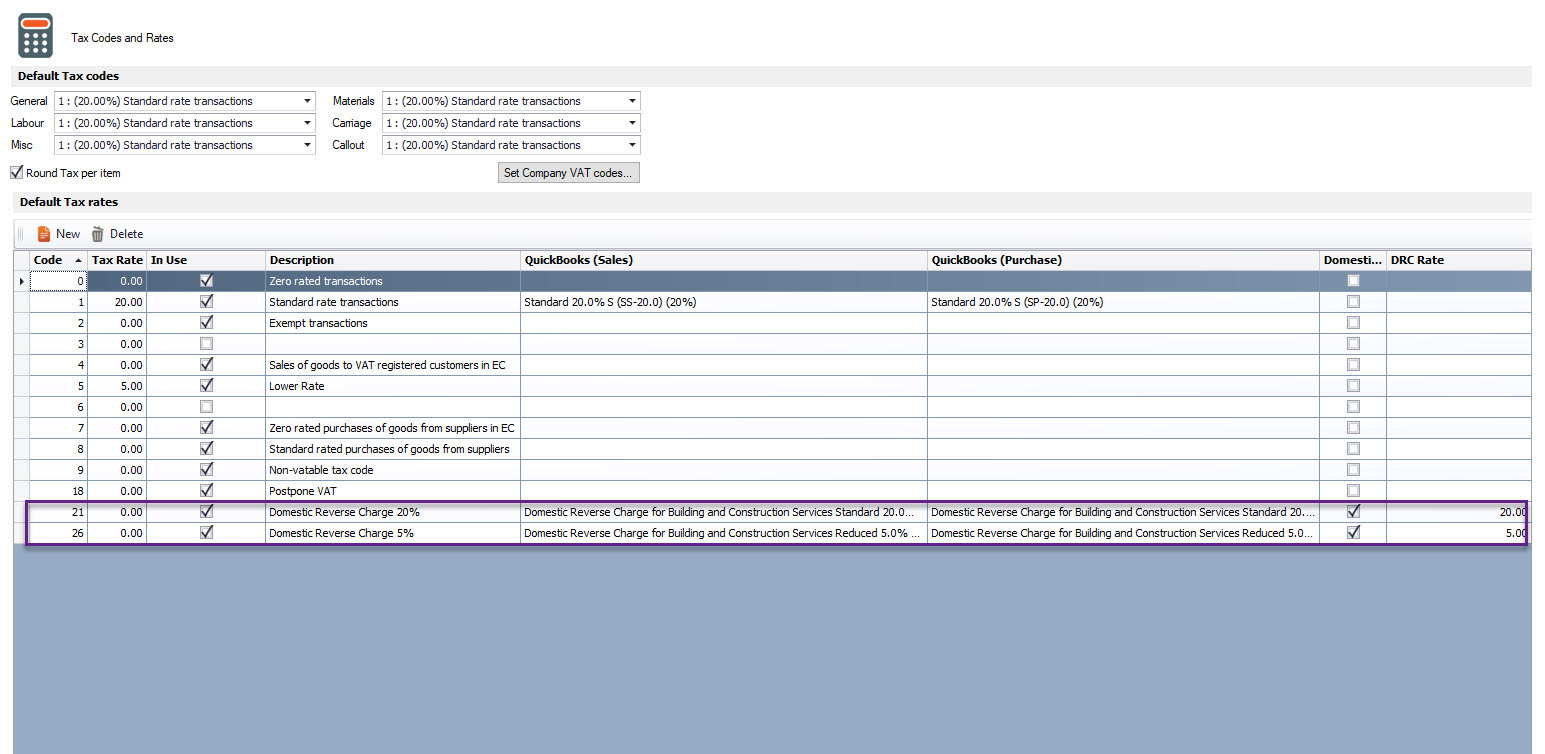Toggle In Use for Zero rated transactions
This screenshot has width=1545, height=754.
(x=206, y=281)
